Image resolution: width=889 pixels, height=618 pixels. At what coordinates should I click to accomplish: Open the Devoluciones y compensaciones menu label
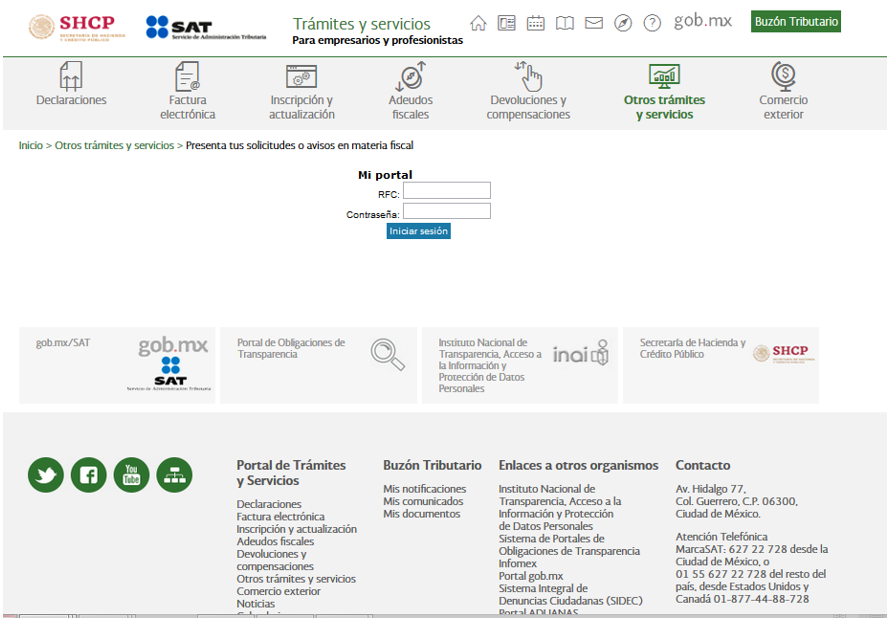[x=528, y=107]
